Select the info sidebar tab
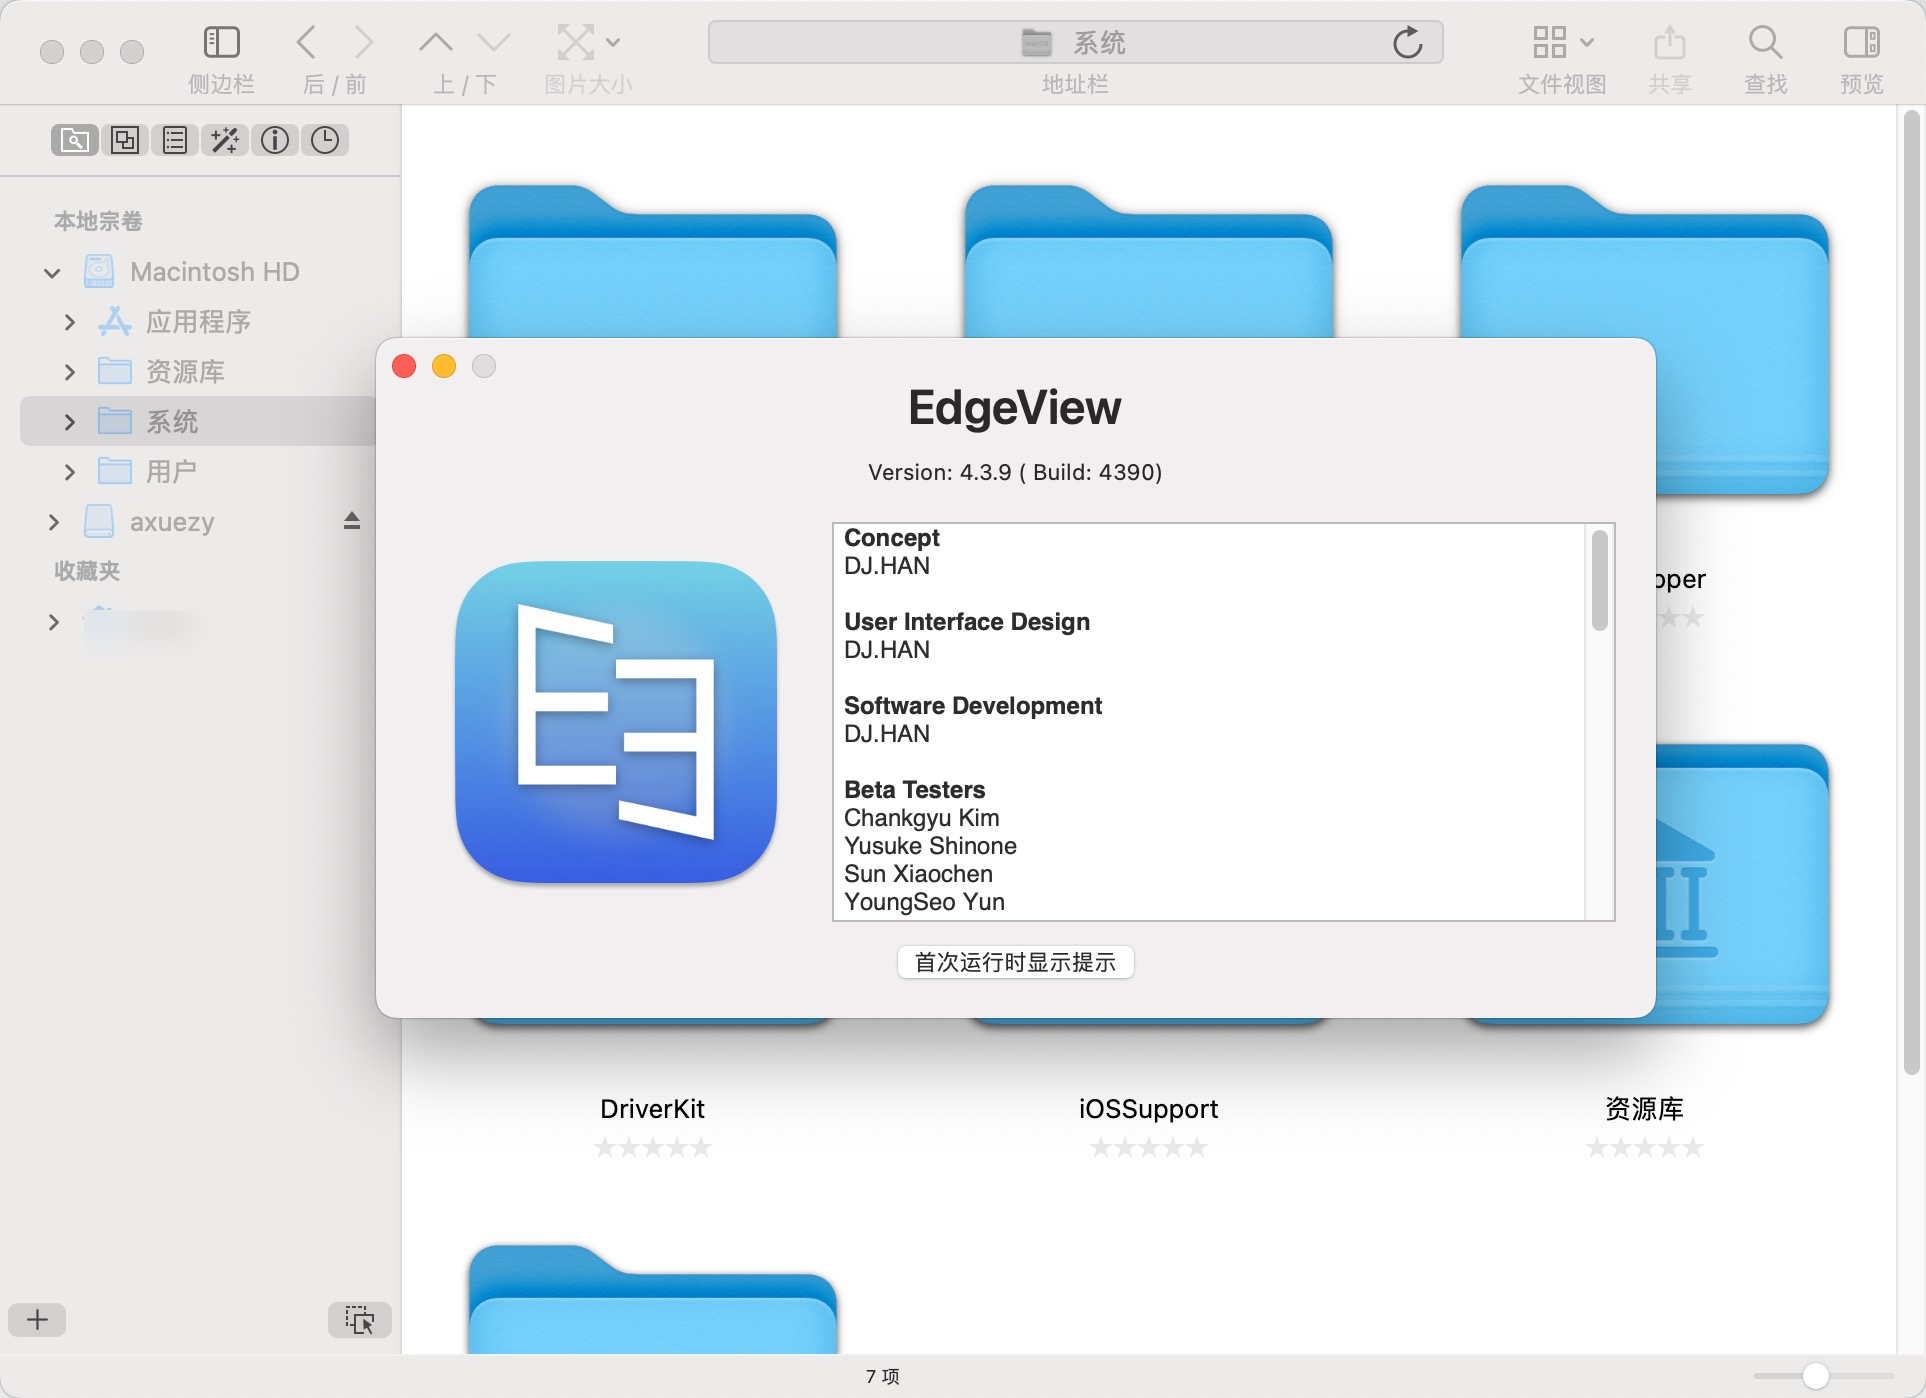This screenshot has width=1926, height=1398. coord(275,140)
